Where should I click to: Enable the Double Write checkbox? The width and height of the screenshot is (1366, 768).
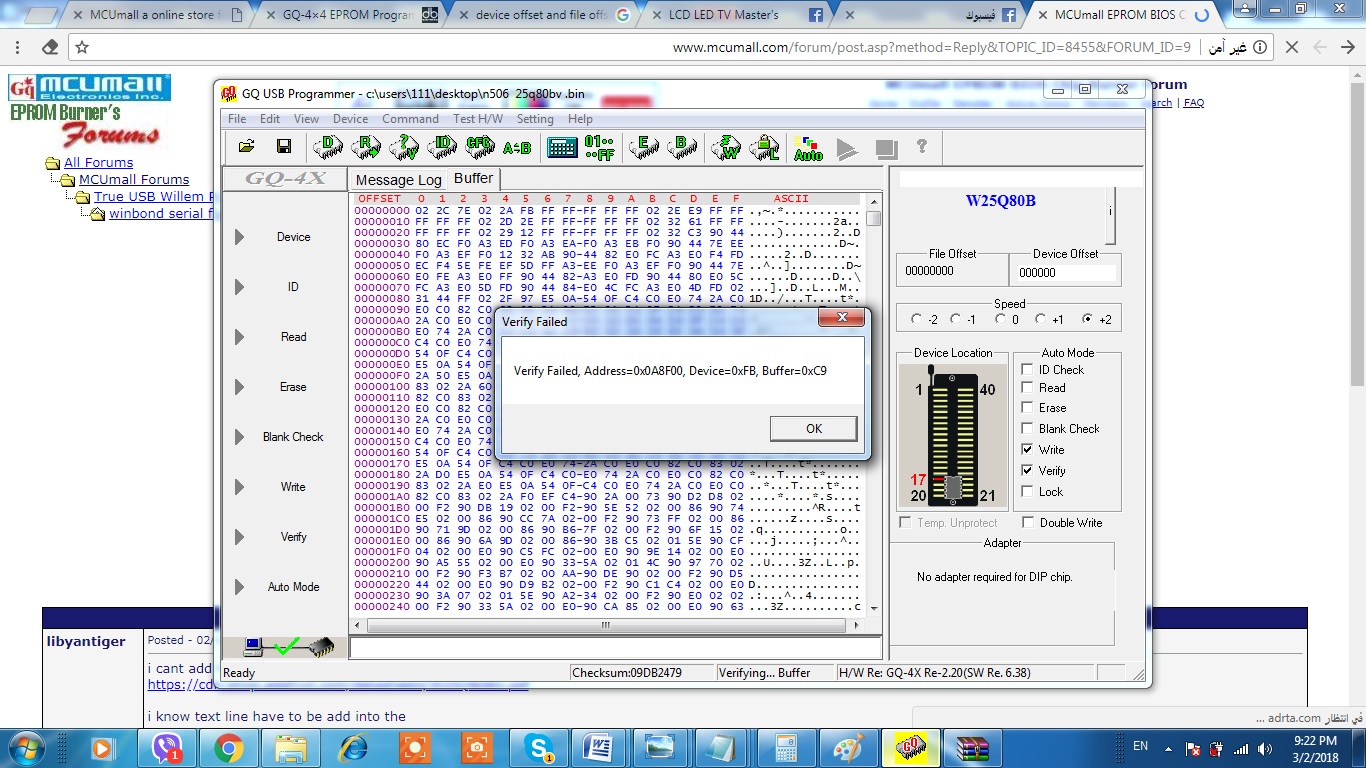coord(1028,523)
